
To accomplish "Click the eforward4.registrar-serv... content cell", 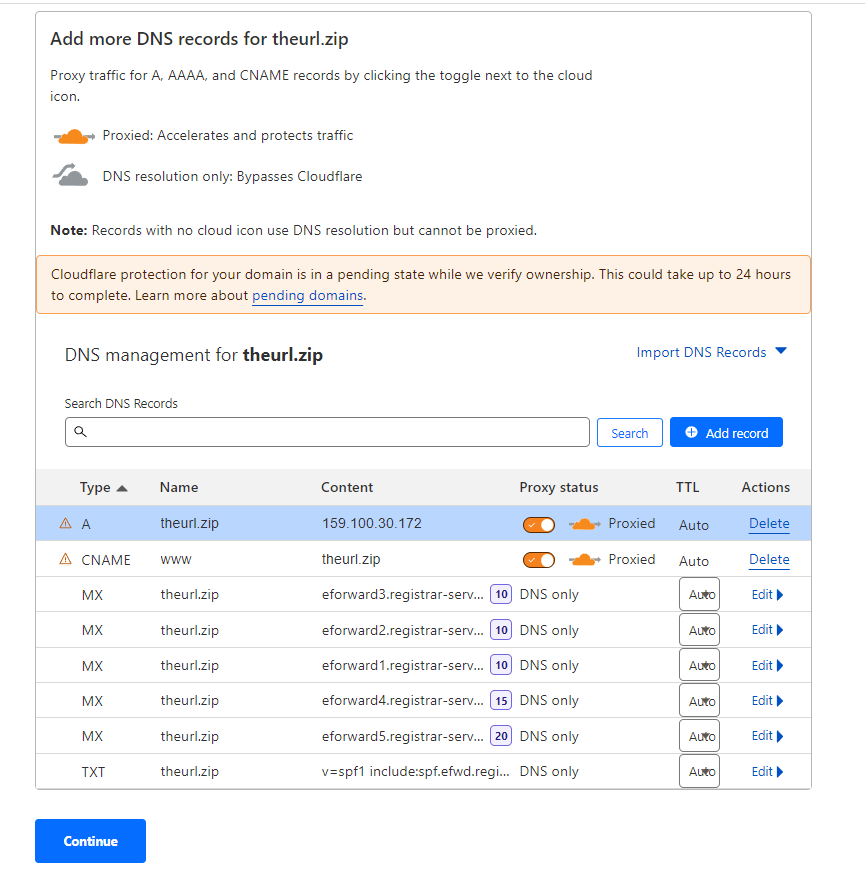I will [403, 701].
